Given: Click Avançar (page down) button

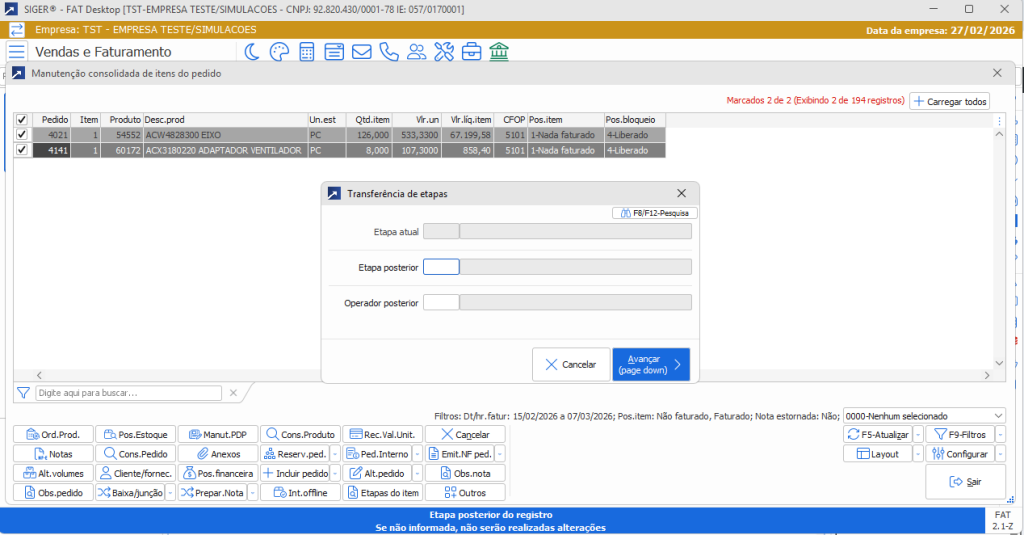Looking at the screenshot, I should [651, 365].
